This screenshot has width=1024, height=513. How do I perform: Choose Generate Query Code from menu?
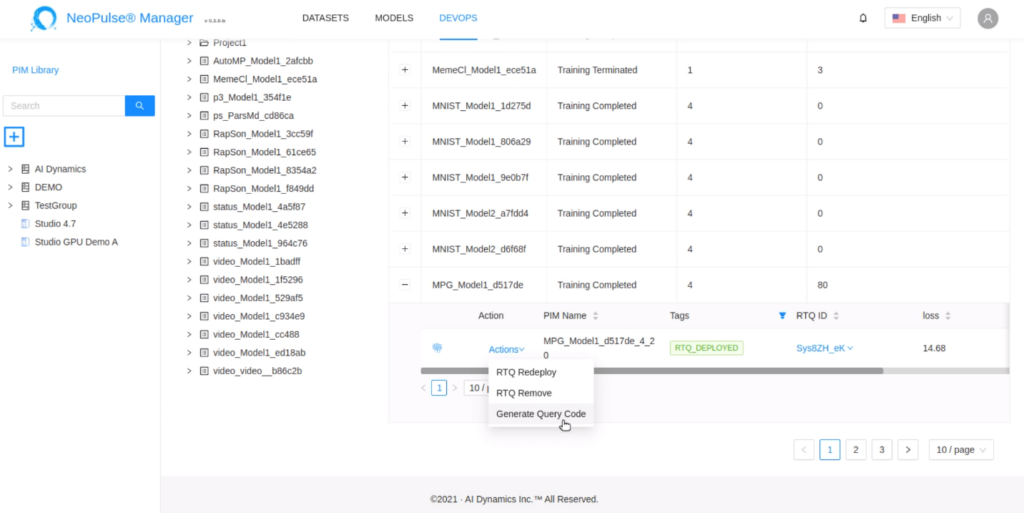(540, 414)
